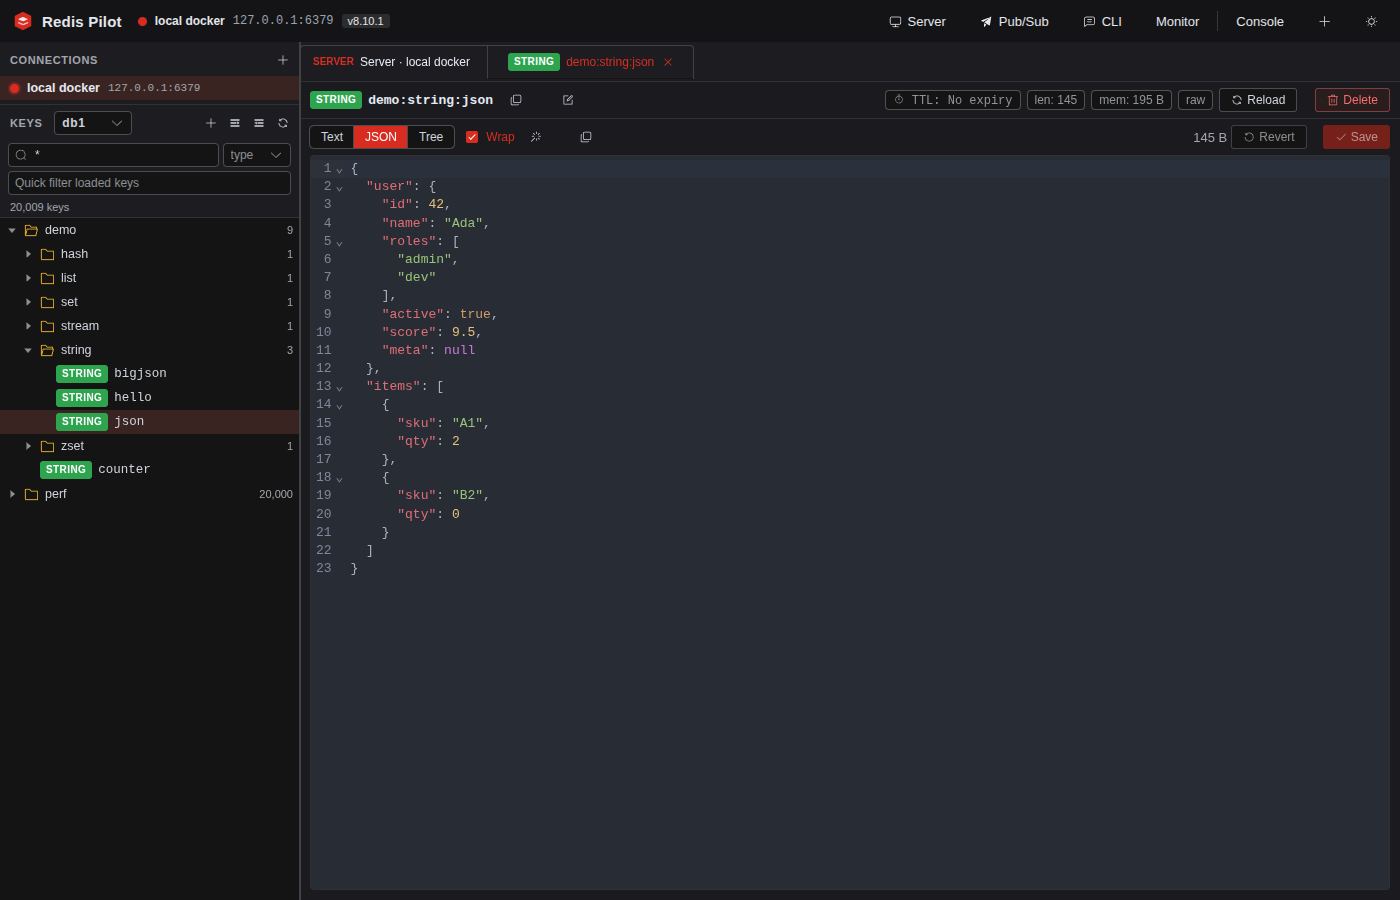
Task: Open the Pub/Sub view
Action: coord(1014,21)
